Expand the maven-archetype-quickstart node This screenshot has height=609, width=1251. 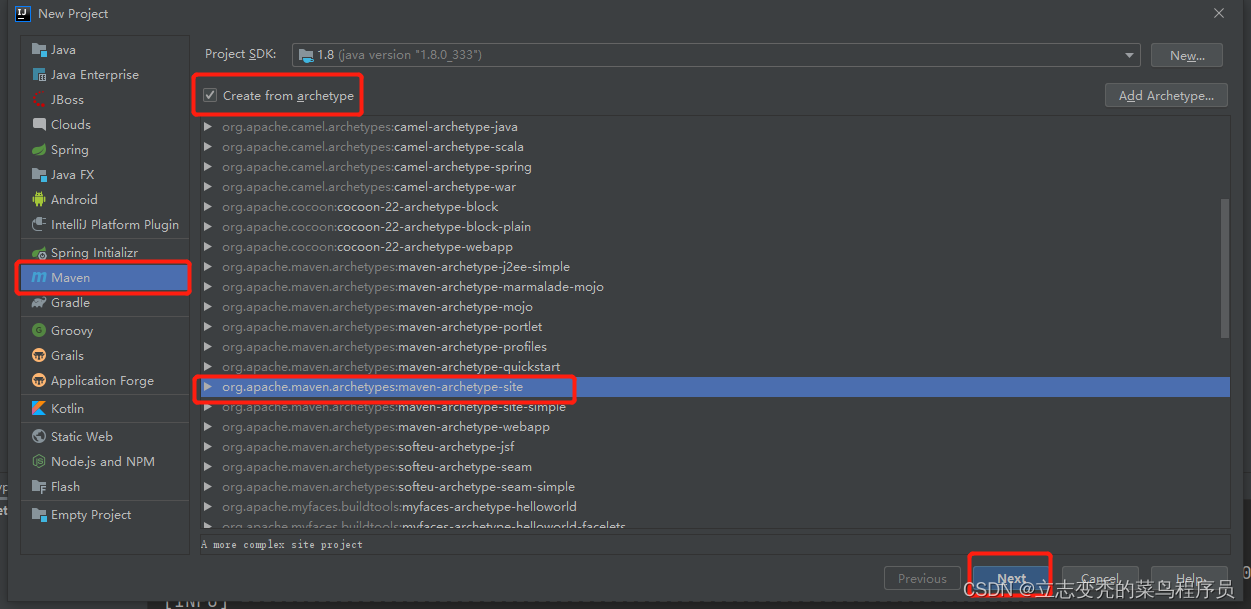click(x=208, y=367)
